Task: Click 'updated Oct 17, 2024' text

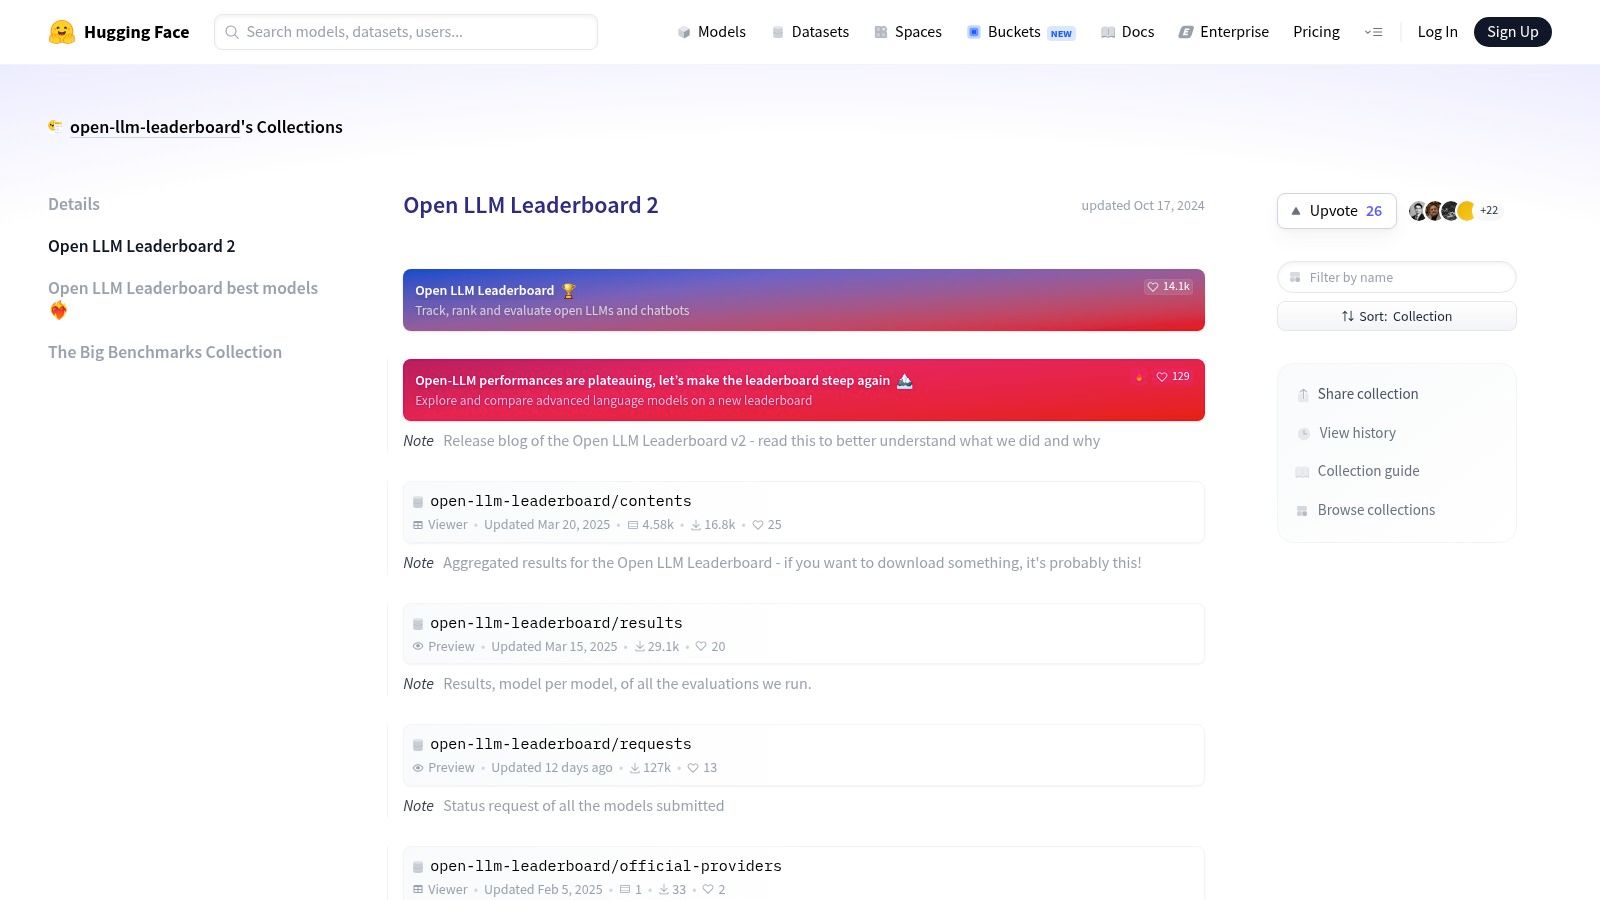Action: point(1143,206)
